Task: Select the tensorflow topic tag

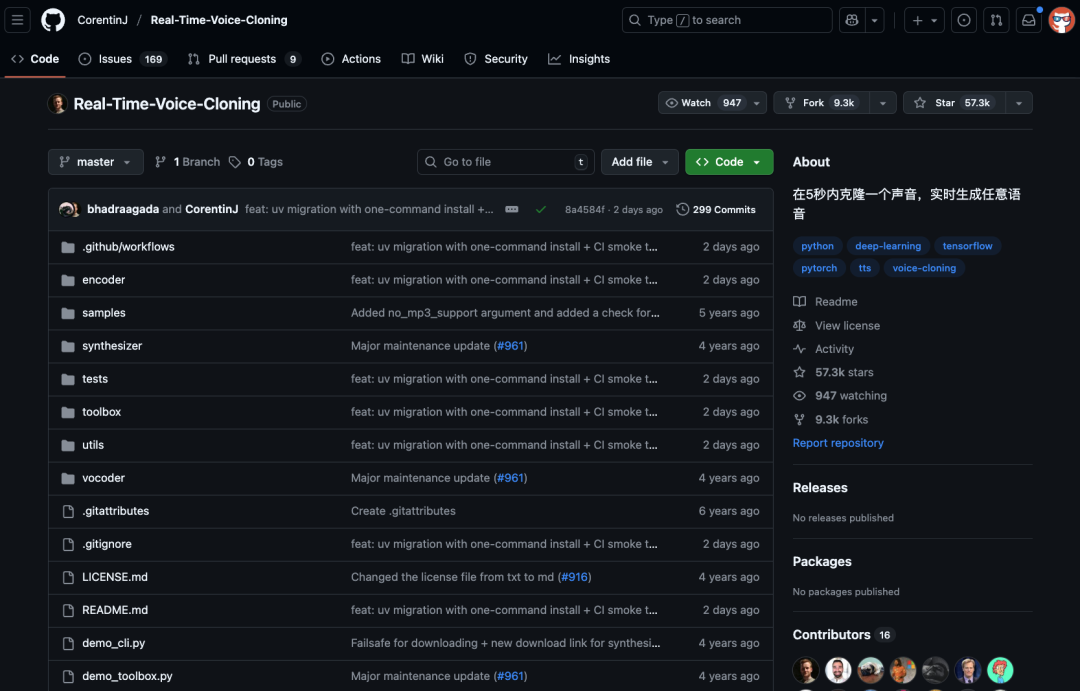Action: coord(967,246)
